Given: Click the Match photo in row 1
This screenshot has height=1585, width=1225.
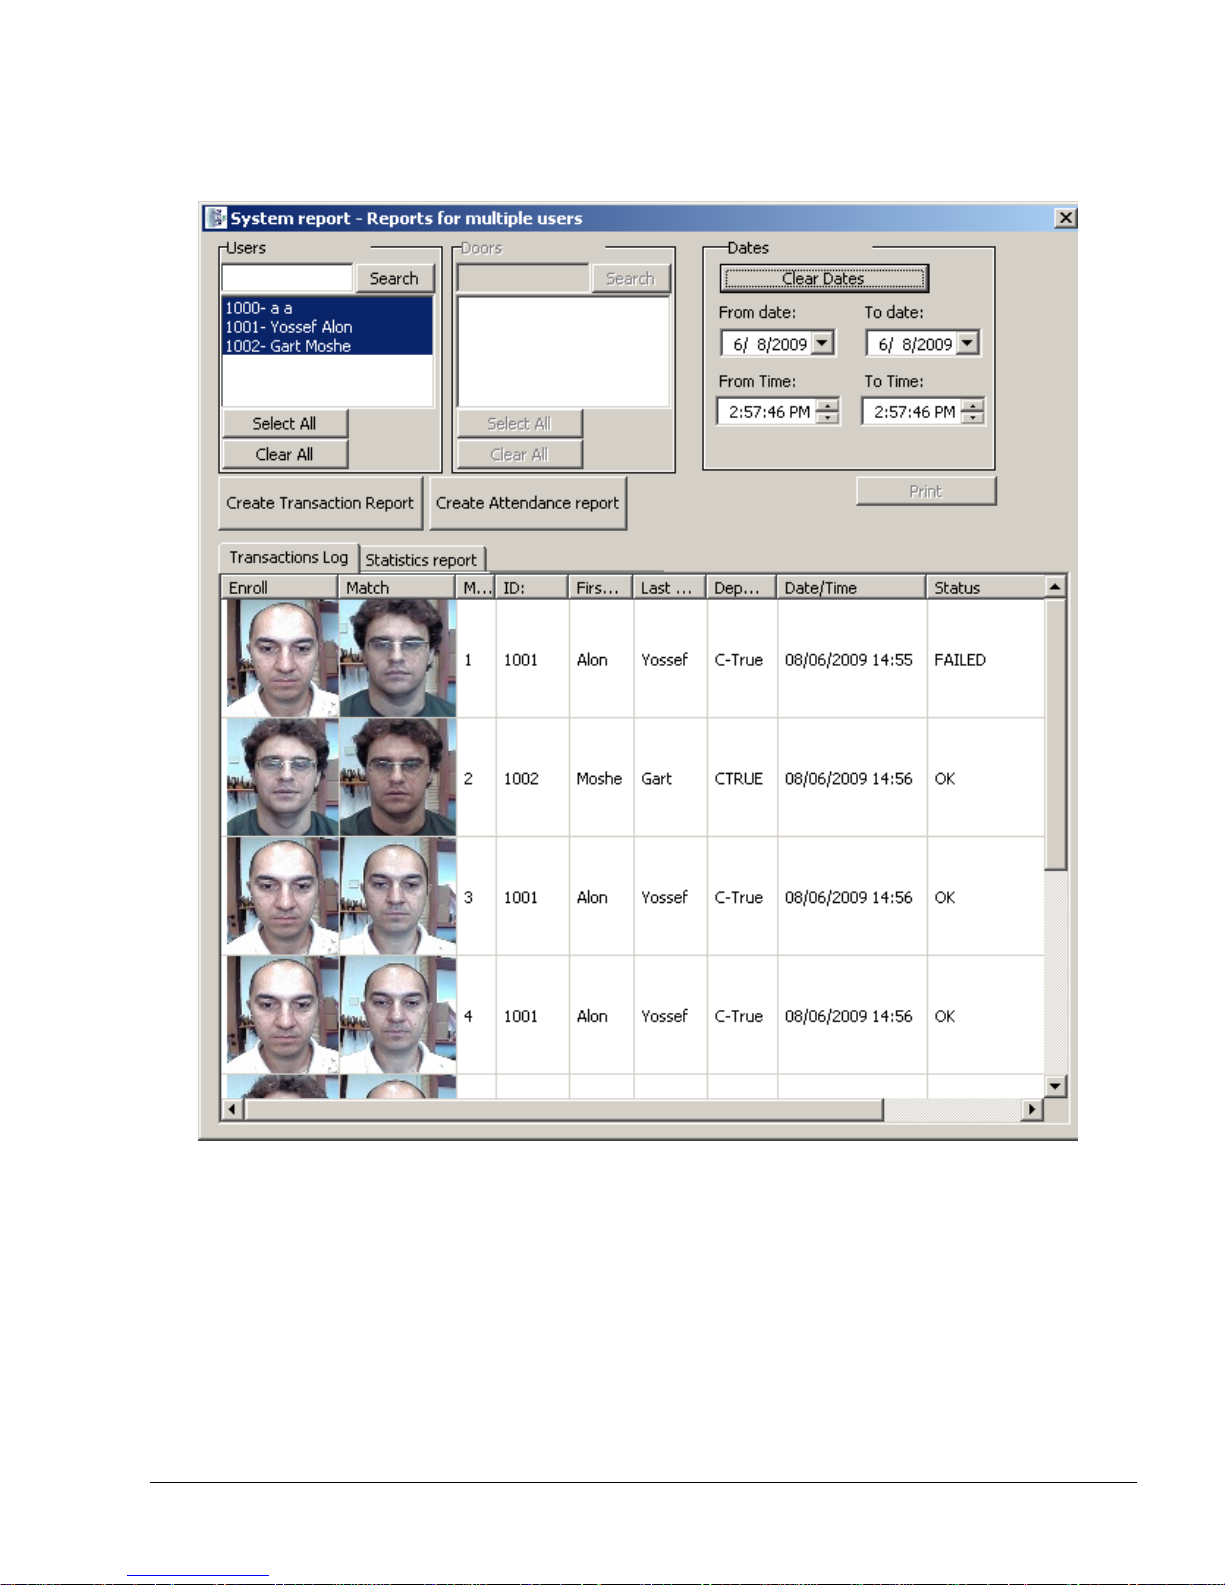Looking at the screenshot, I should click(397, 658).
